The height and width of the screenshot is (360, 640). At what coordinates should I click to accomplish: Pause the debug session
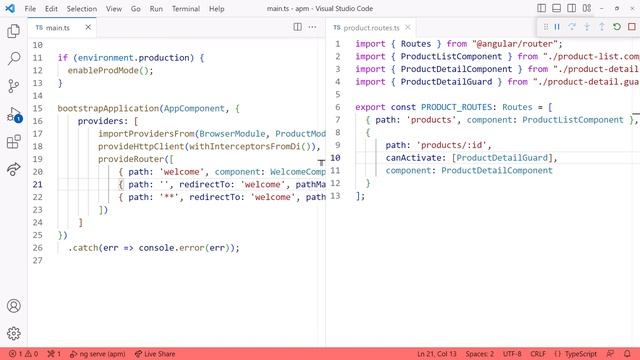(557, 27)
